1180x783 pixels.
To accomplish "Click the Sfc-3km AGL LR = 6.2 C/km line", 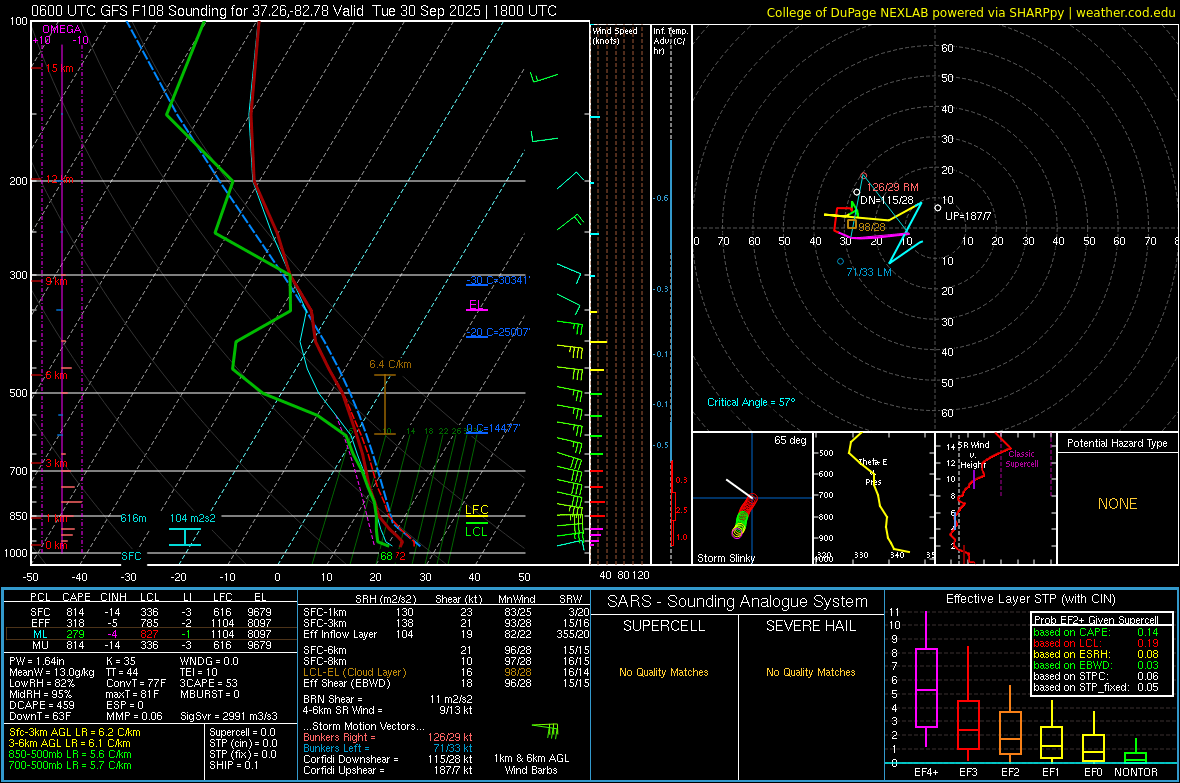I will click(x=75, y=732).
